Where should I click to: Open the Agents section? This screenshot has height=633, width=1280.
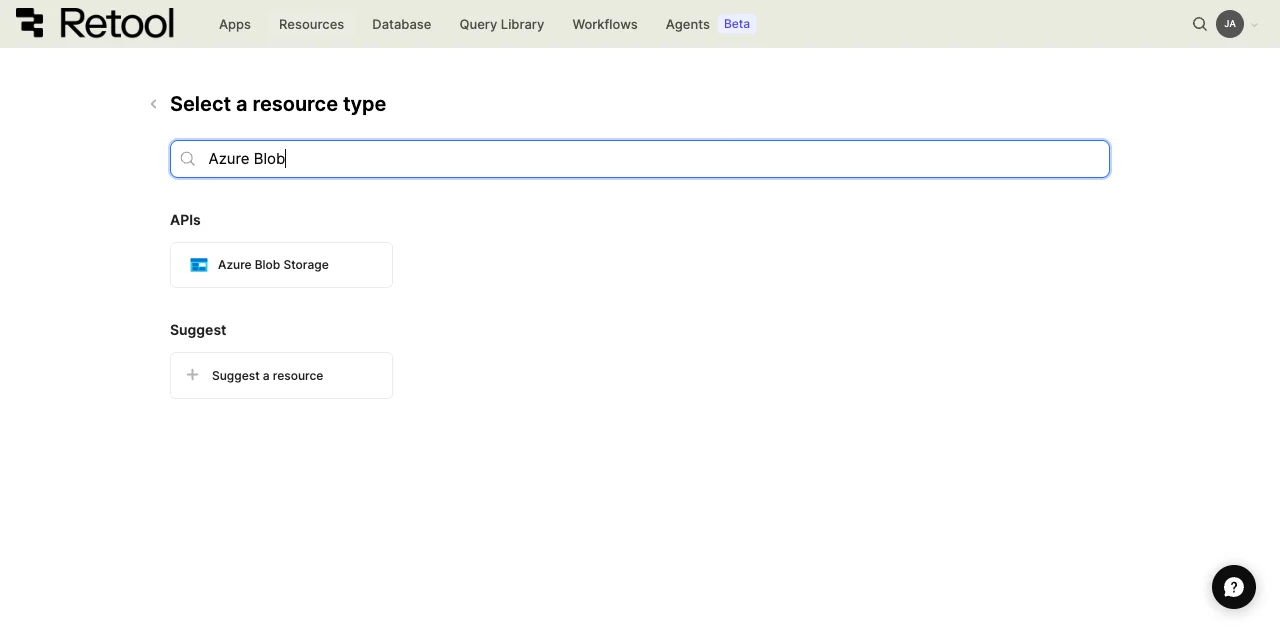[x=687, y=24]
